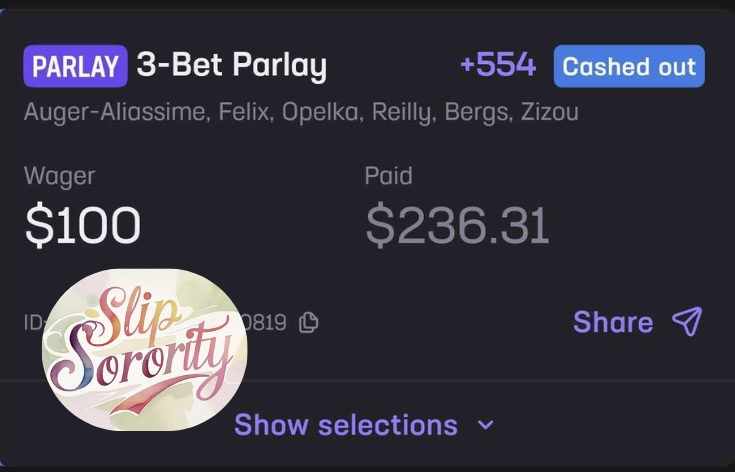735x472 pixels.
Task: Click the ID label before the bet number
Action: (33, 322)
